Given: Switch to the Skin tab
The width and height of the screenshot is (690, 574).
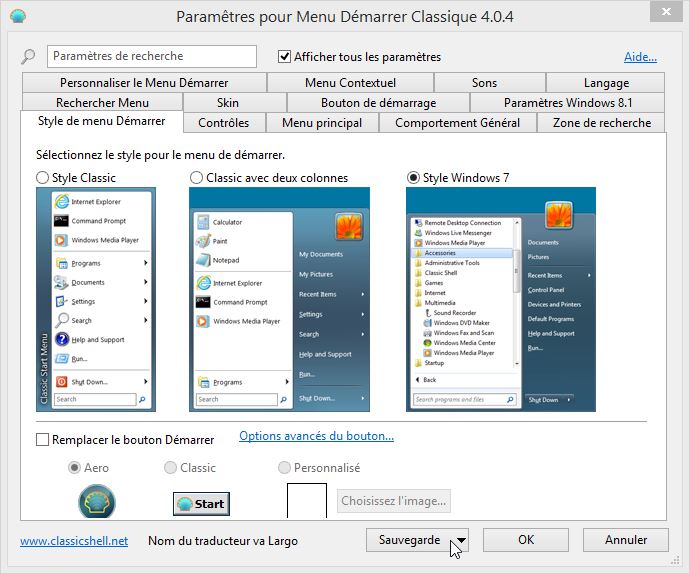Looking at the screenshot, I should coord(227,102).
